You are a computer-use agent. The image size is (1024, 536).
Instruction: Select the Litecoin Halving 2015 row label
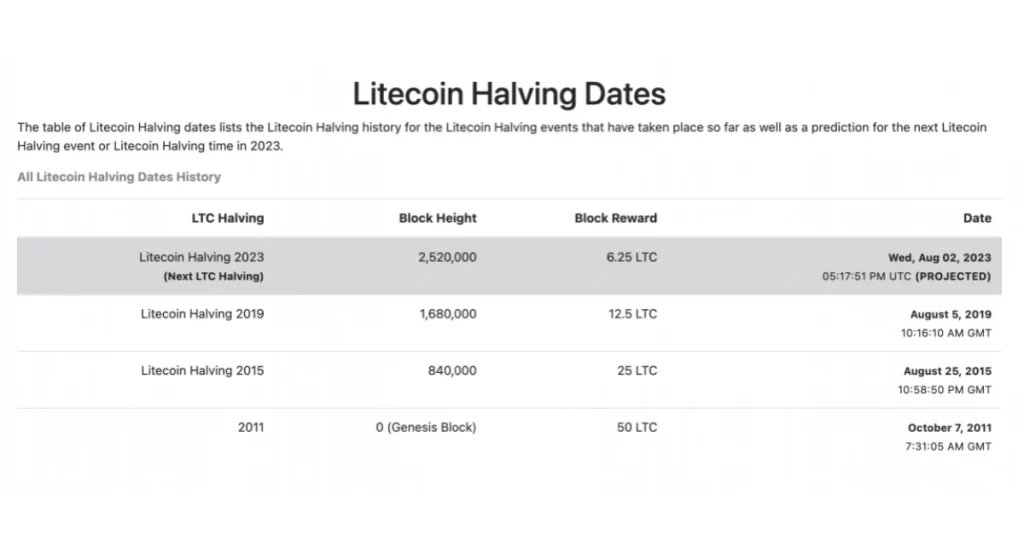click(202, 371)
